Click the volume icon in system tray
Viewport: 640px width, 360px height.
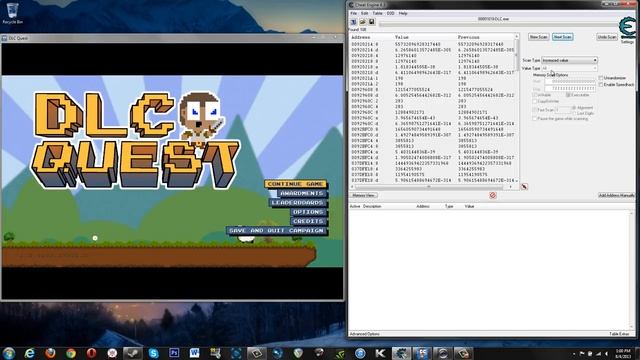coord(606,353)
